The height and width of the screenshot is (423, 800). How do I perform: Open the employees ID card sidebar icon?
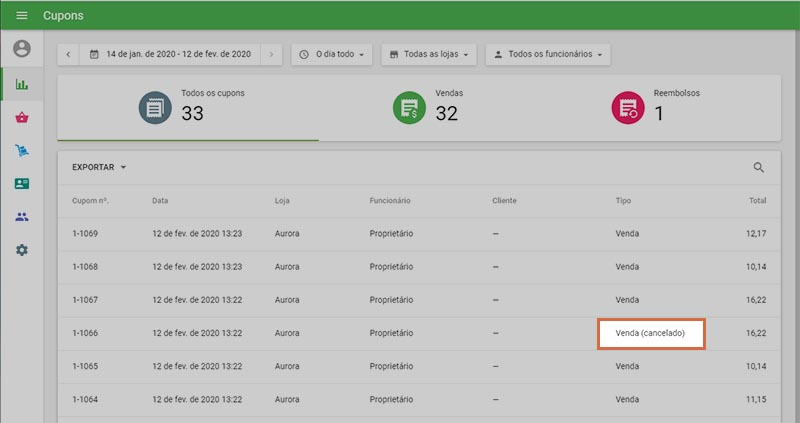click(21, 184)
